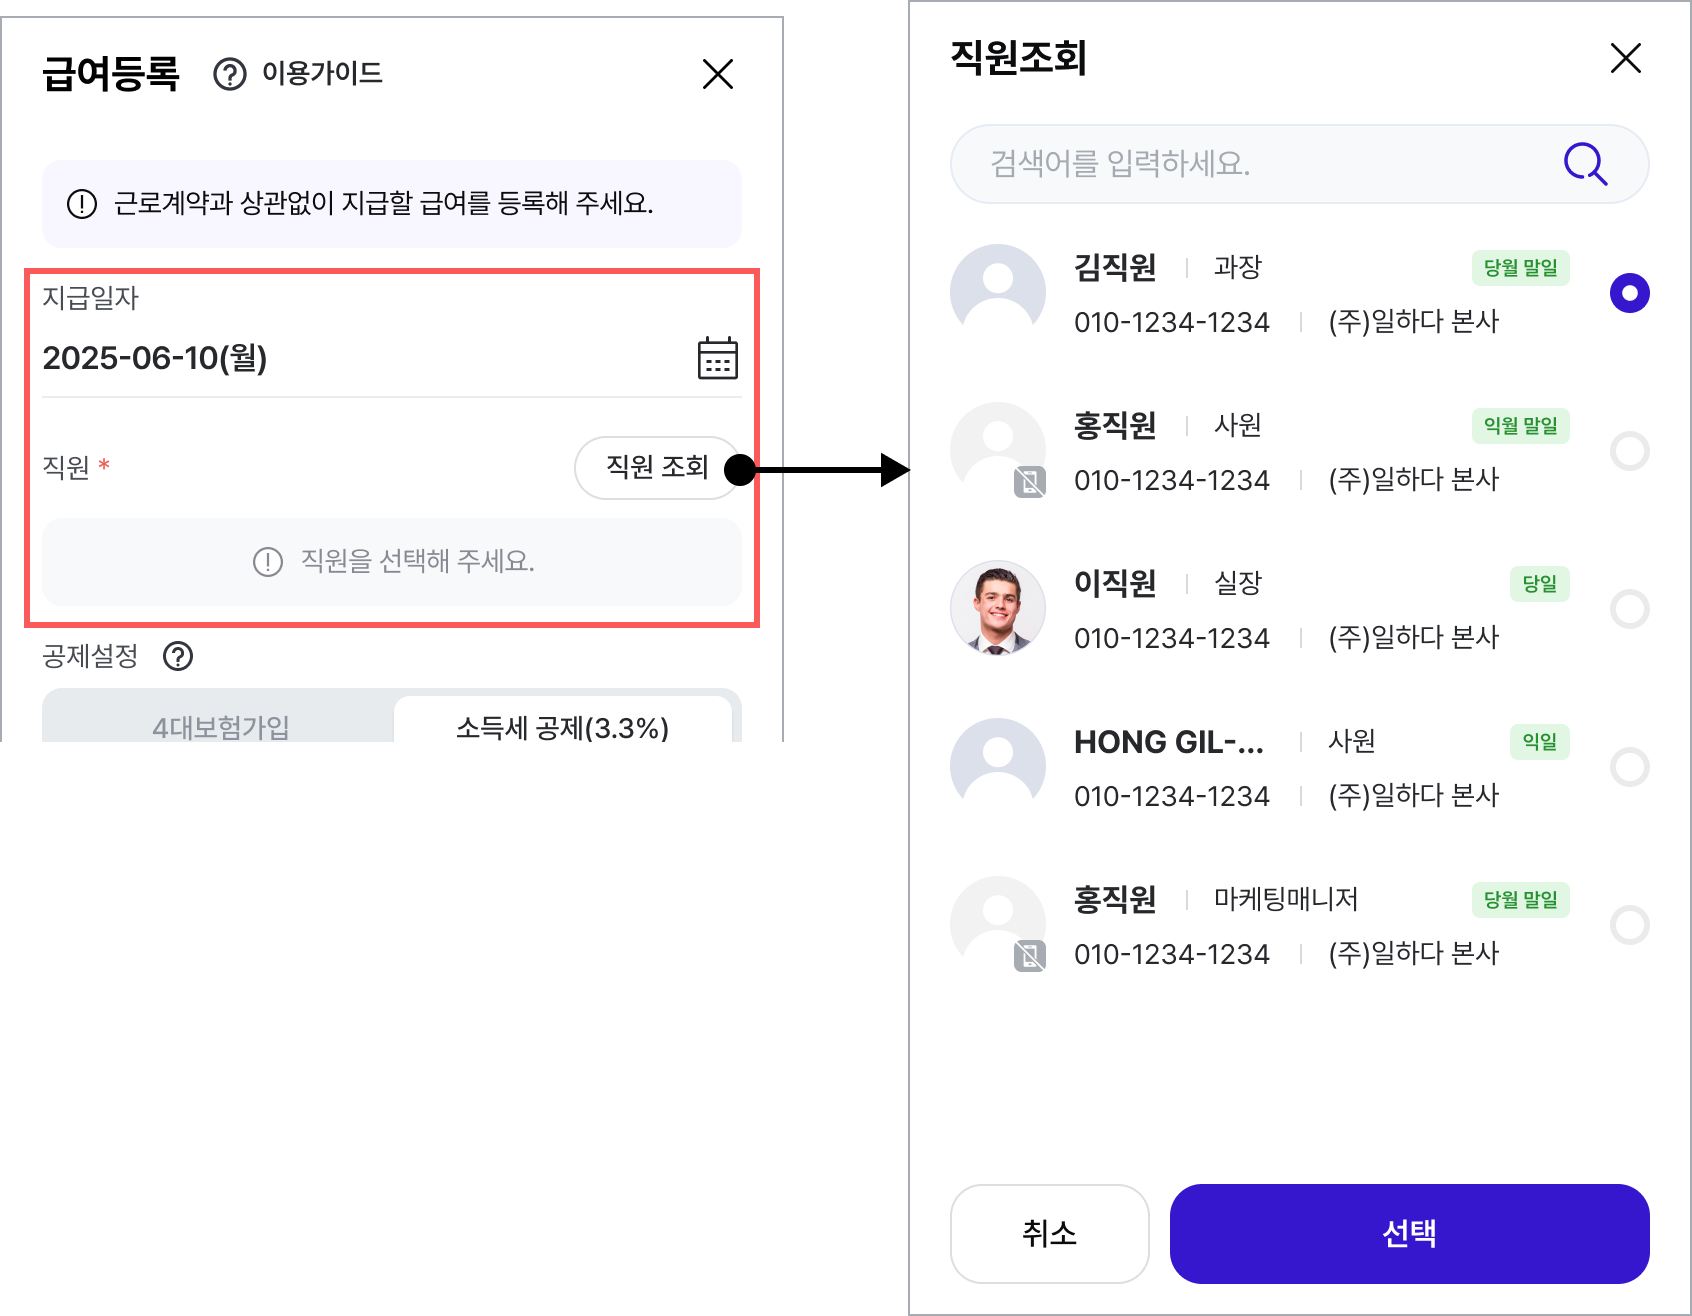This screenshot has width=1692, height=1316.
Task: Click the 익월 말일 badge of 홍직원 사원
Action: point(1520,426)
